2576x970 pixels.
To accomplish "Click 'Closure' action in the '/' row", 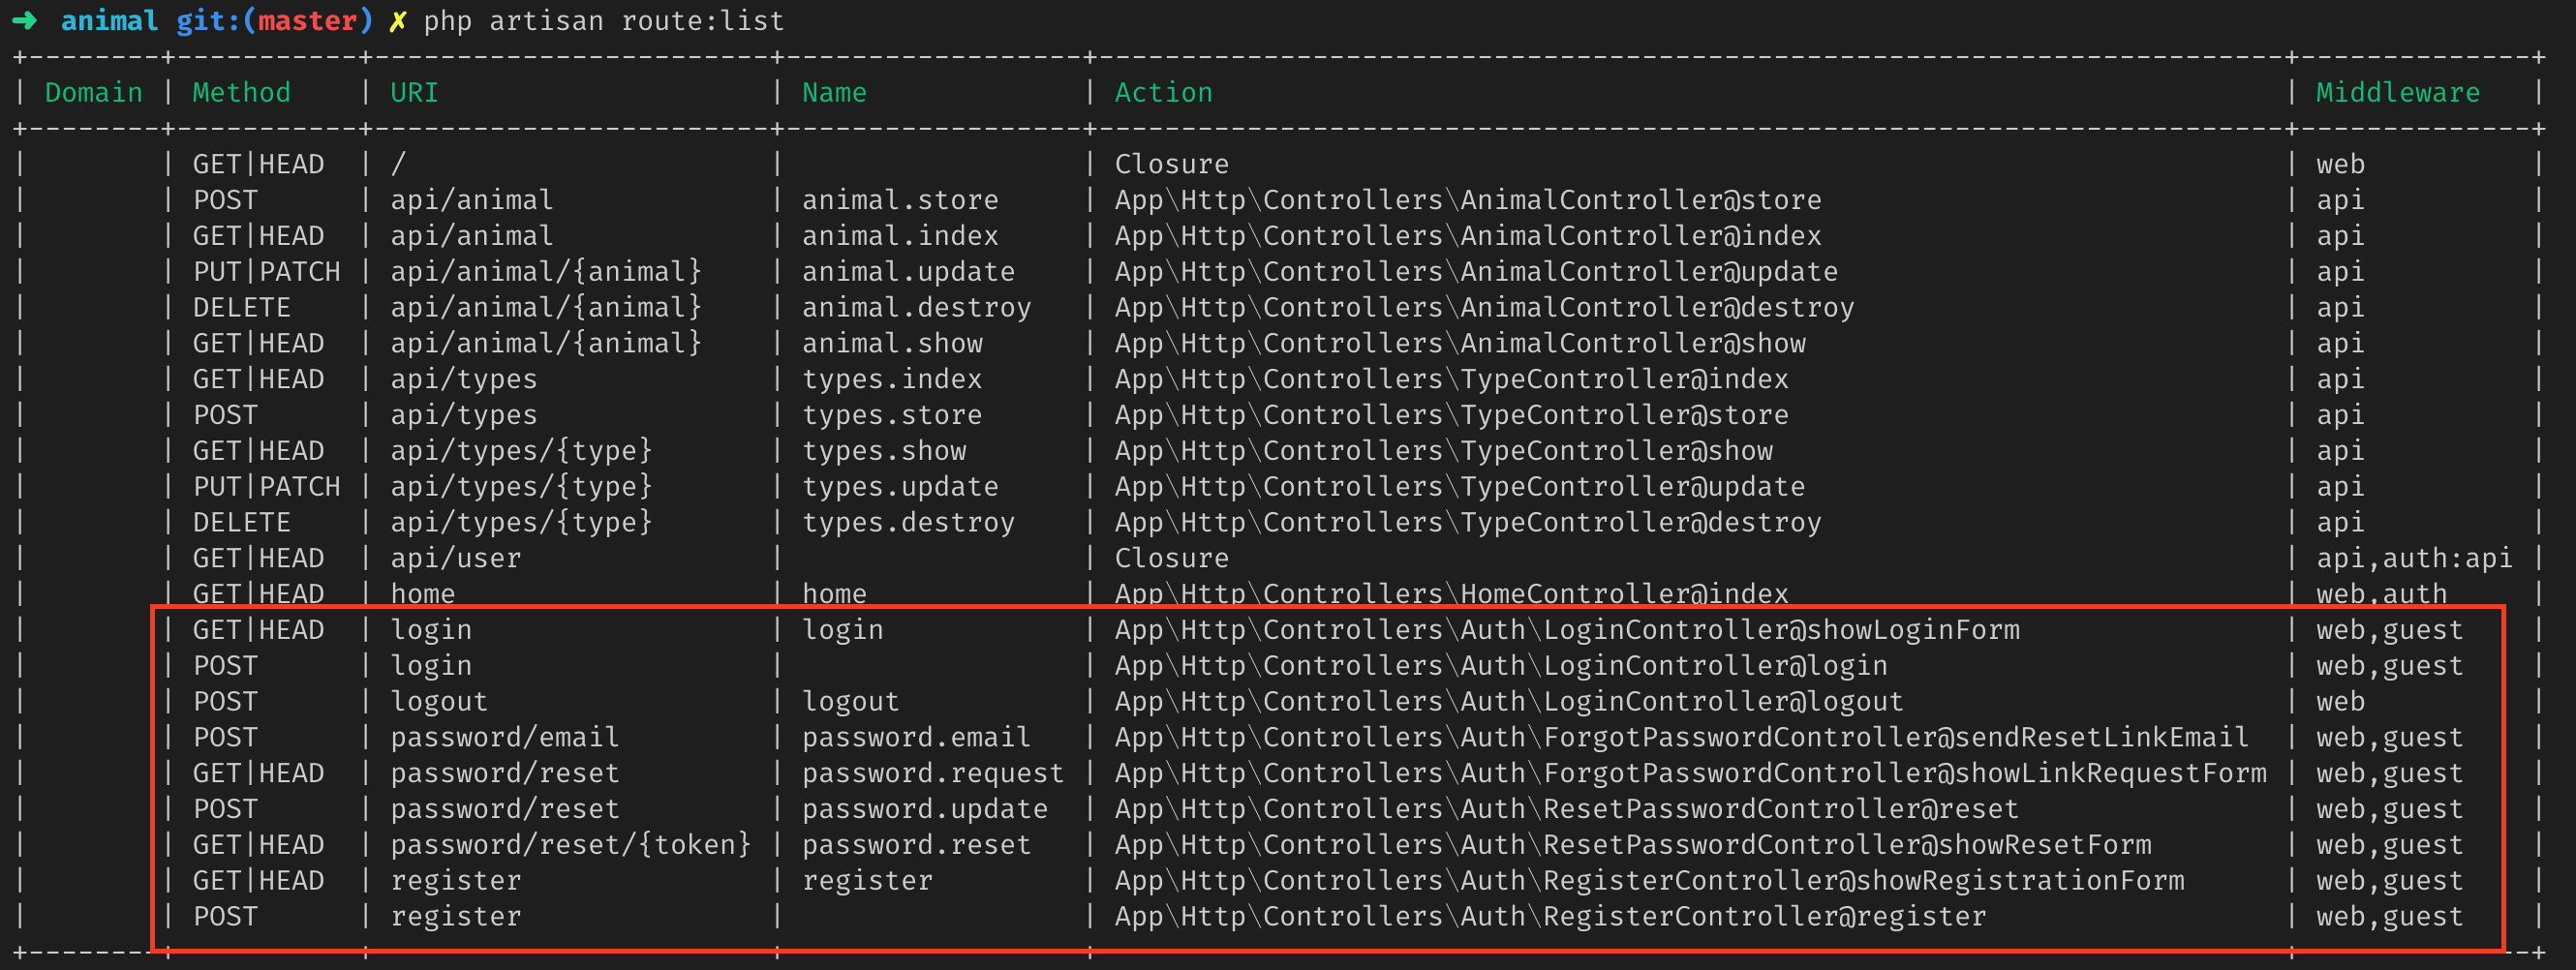I will tap(1171, 165).
